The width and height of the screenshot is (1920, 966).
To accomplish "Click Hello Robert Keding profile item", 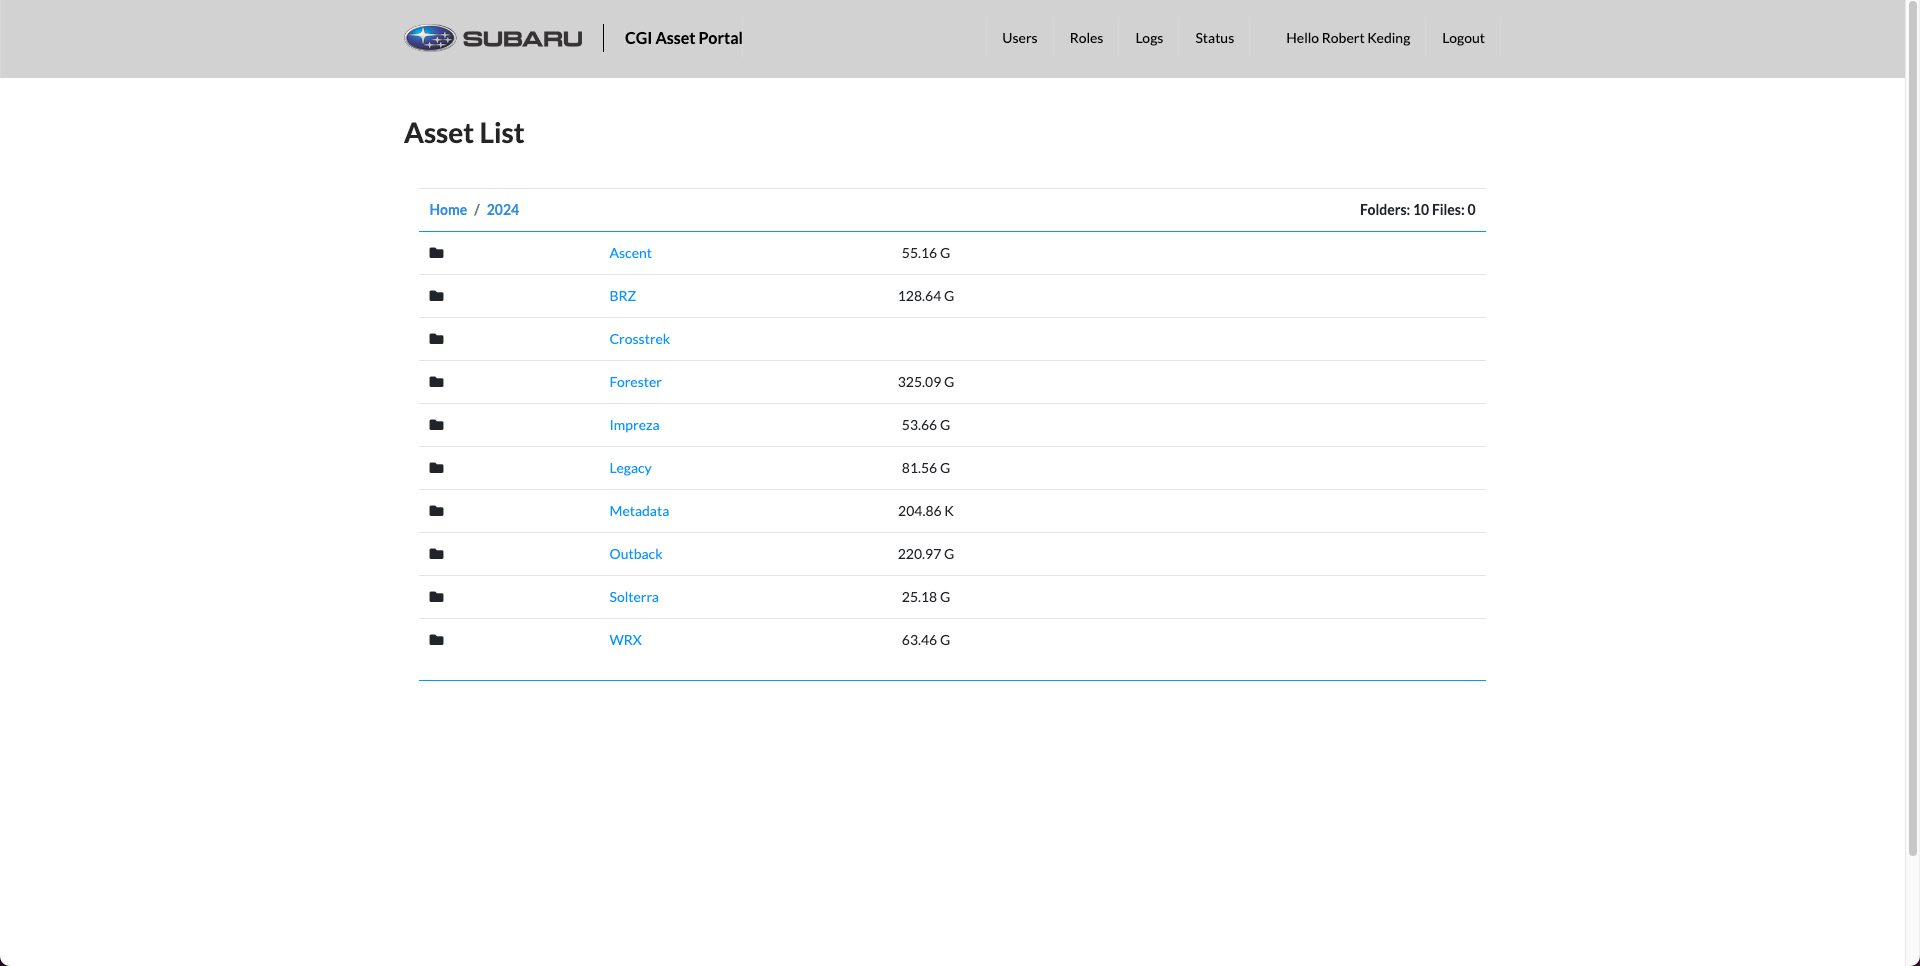I will coord(1348,38).
